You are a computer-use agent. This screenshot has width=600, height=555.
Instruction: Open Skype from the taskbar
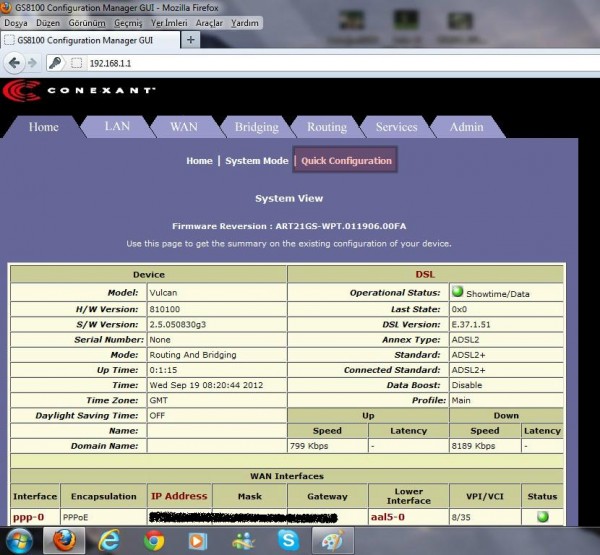point(288,540)
